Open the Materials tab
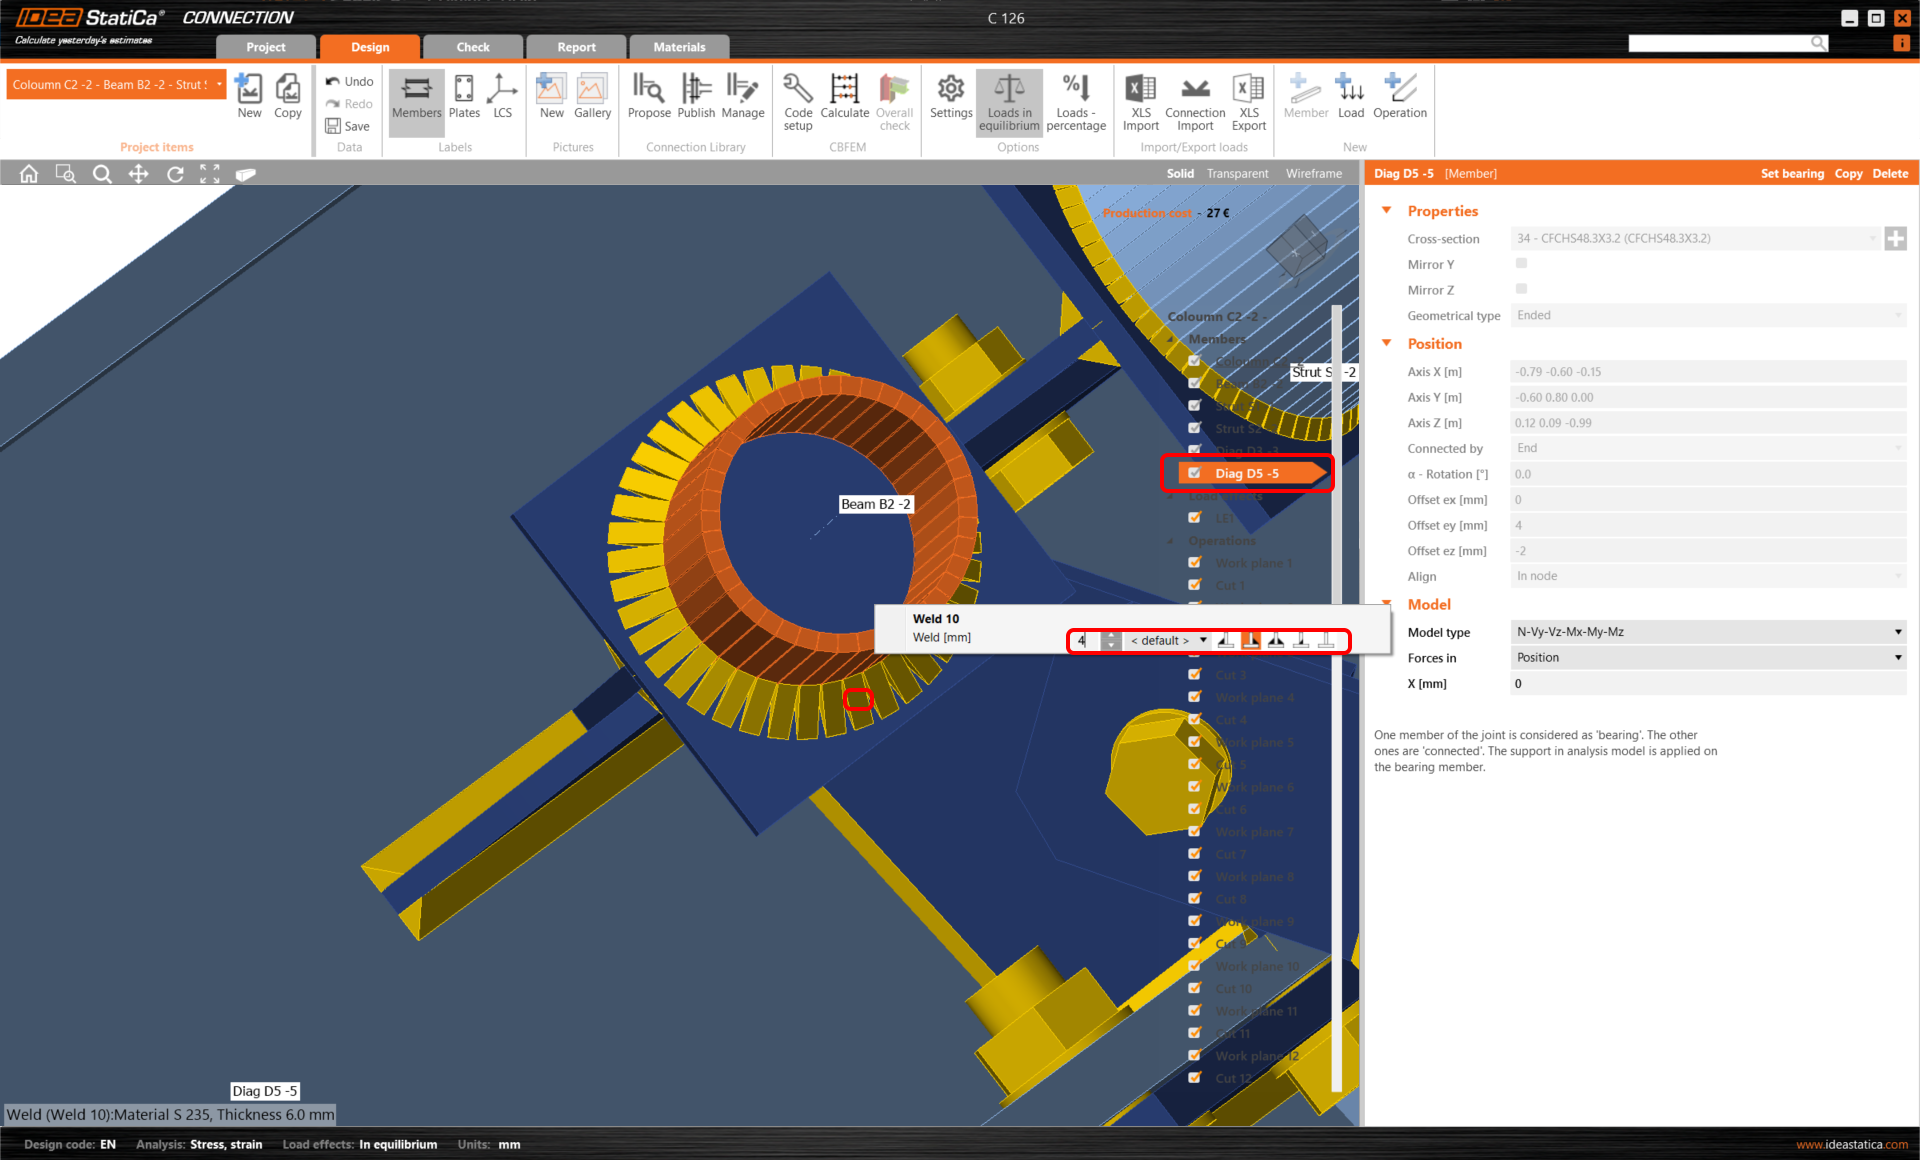The width and height of the screenshot is (1920, 1160). point(679,47)
